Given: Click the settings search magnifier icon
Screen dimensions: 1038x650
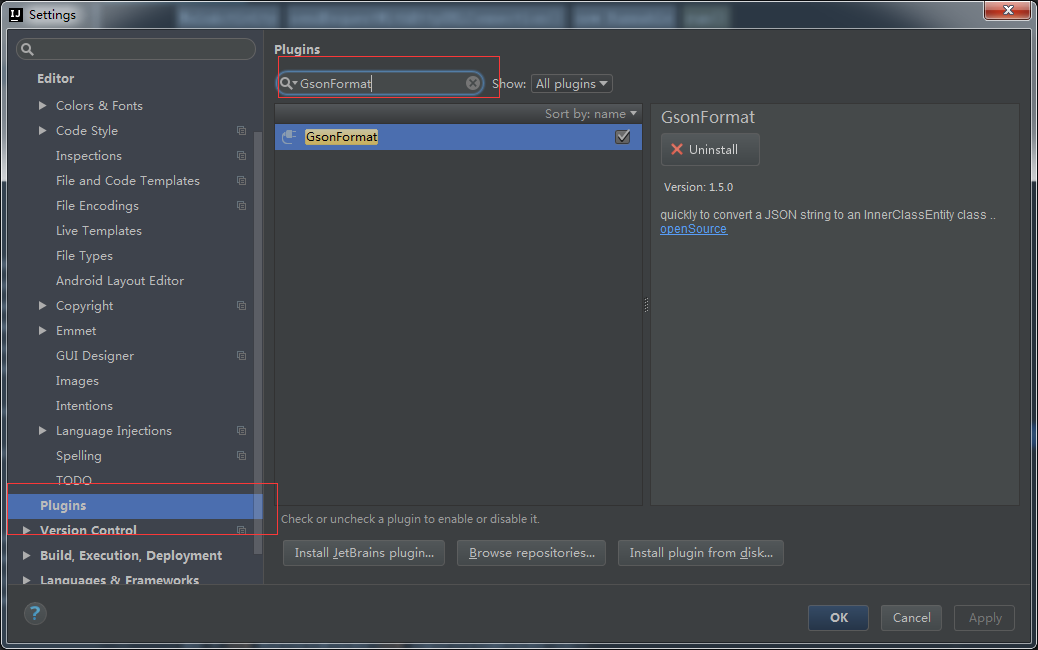Looking at the screenshot, I should click(27, 49).
